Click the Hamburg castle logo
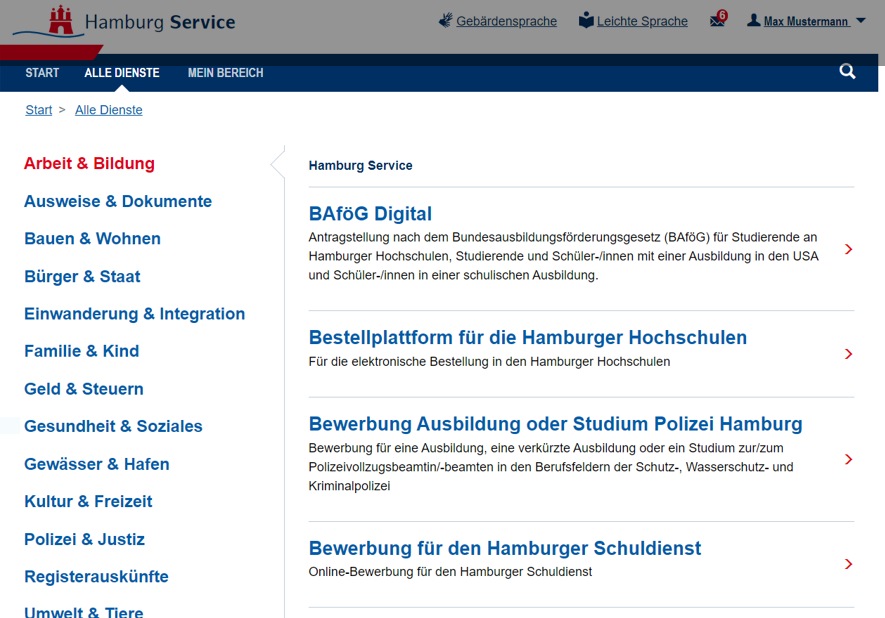This screenshot has height=618, width=885. click(60, 21)
